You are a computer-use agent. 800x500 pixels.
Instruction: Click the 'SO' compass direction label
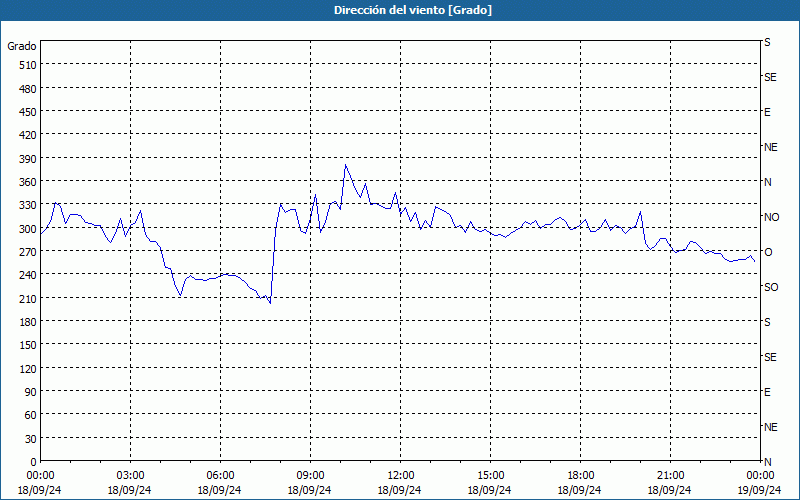(x=771, y=287)
